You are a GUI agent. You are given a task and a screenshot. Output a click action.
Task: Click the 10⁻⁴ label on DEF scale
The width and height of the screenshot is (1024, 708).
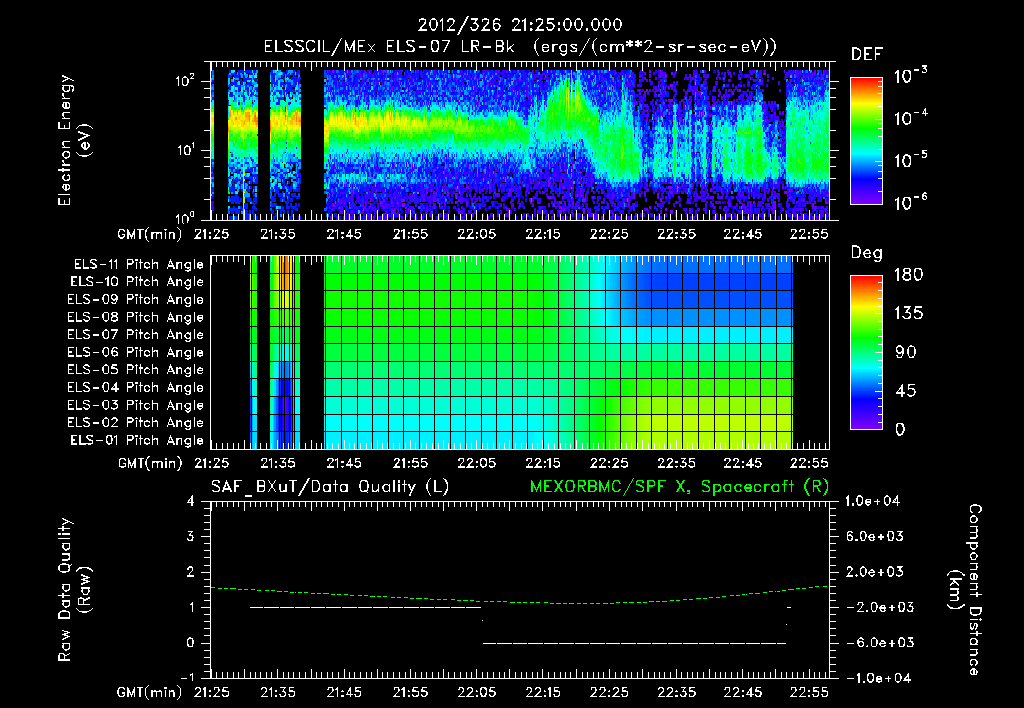(x=911, y=118)
